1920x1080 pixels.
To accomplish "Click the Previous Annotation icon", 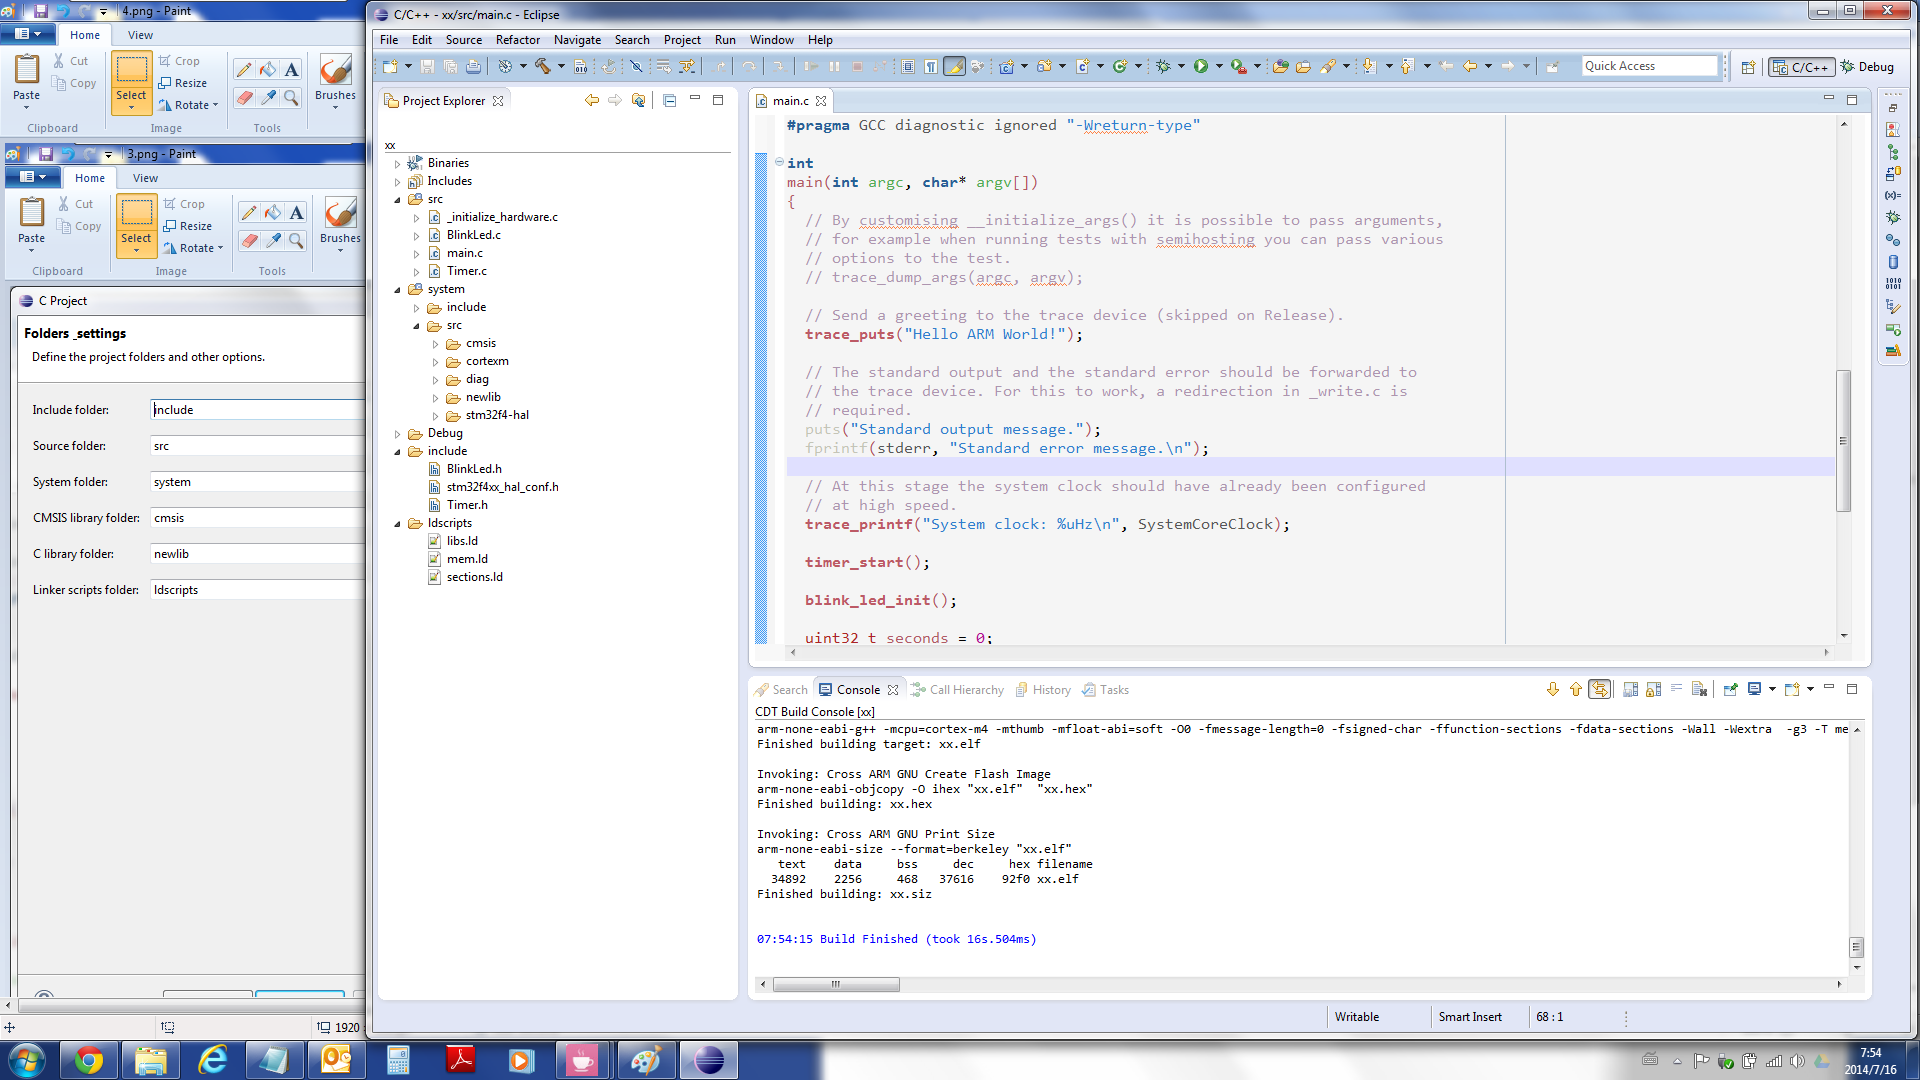I will click(x=1407, y=67).
